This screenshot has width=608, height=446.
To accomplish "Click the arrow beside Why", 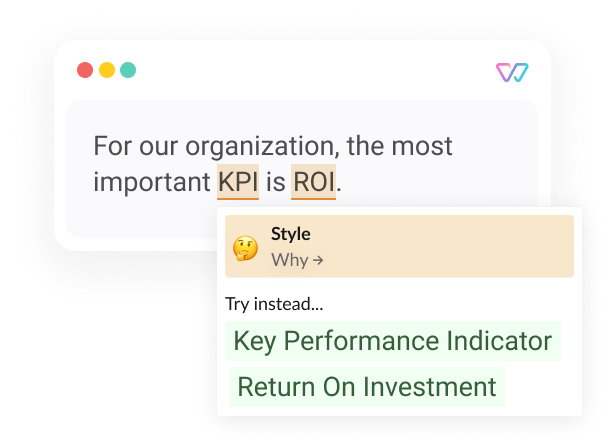I will tap(318, 260).
